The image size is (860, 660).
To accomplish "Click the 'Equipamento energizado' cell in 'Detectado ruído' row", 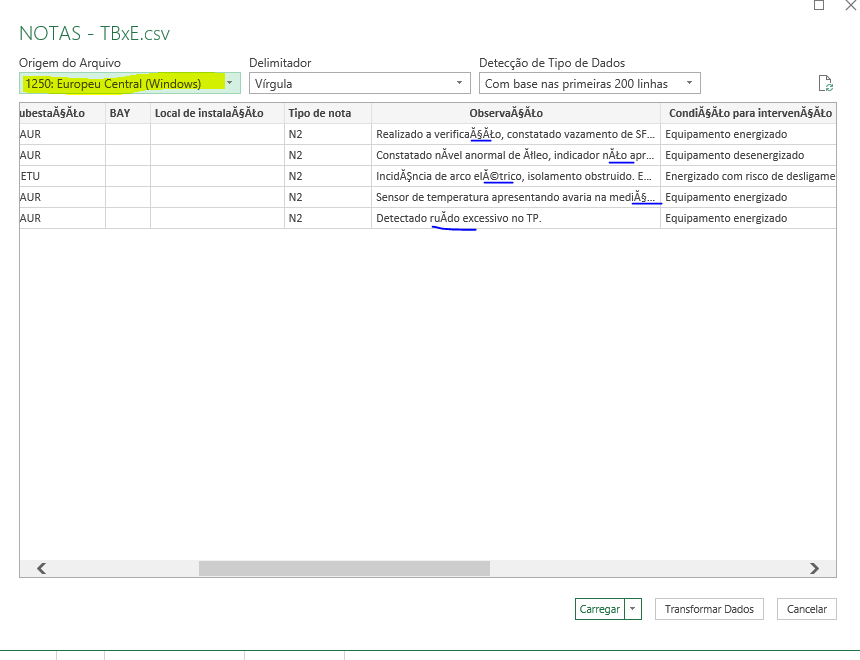I will pos(749,218).
